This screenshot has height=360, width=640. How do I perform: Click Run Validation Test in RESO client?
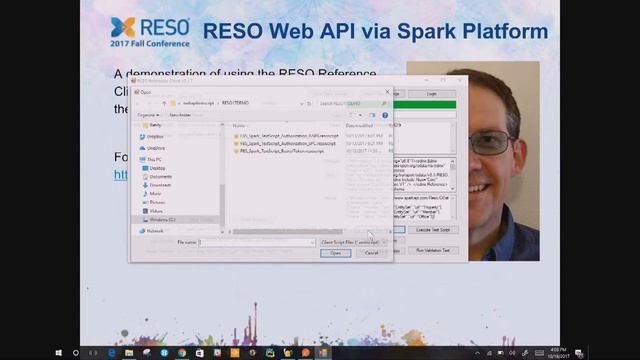point(433,251)
